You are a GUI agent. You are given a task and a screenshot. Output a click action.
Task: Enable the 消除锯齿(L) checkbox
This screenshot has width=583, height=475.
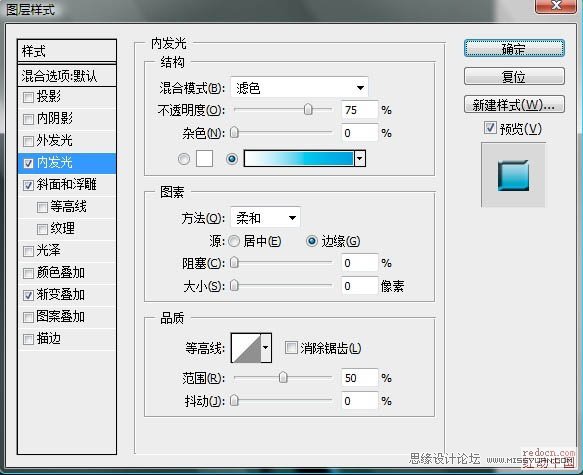pos(291,348)
